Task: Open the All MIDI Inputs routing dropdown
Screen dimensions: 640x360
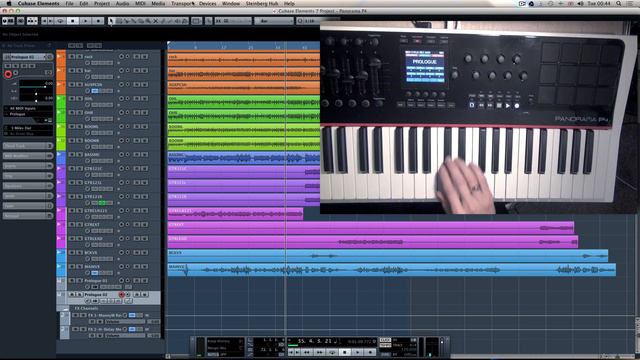Action: click(28, 109)
